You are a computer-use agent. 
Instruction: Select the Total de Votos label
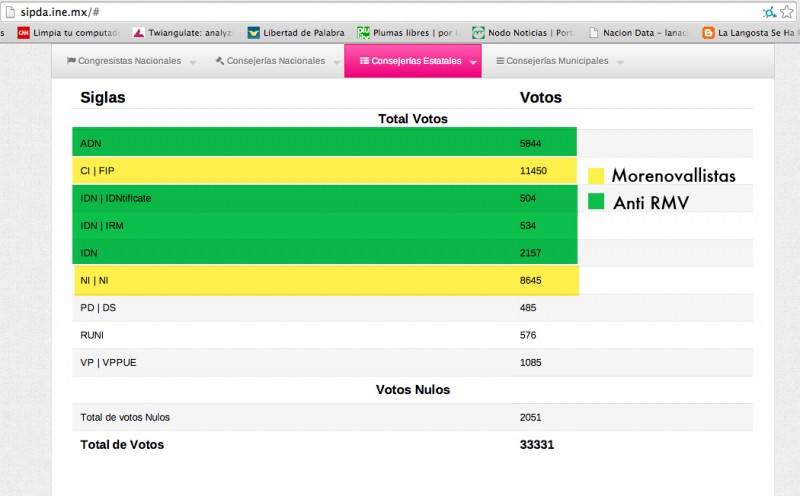(122, 445)
